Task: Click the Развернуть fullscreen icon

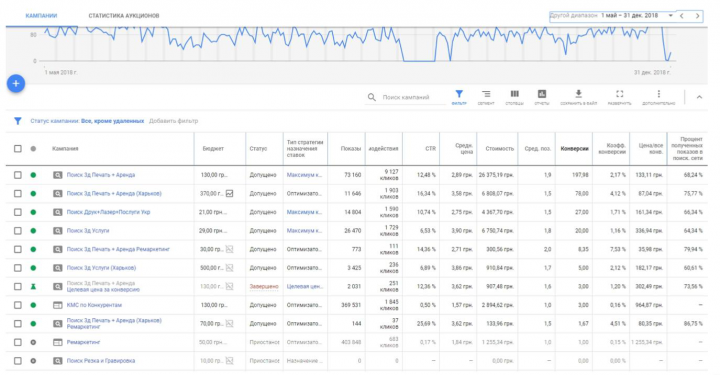Action: [619, 94]
